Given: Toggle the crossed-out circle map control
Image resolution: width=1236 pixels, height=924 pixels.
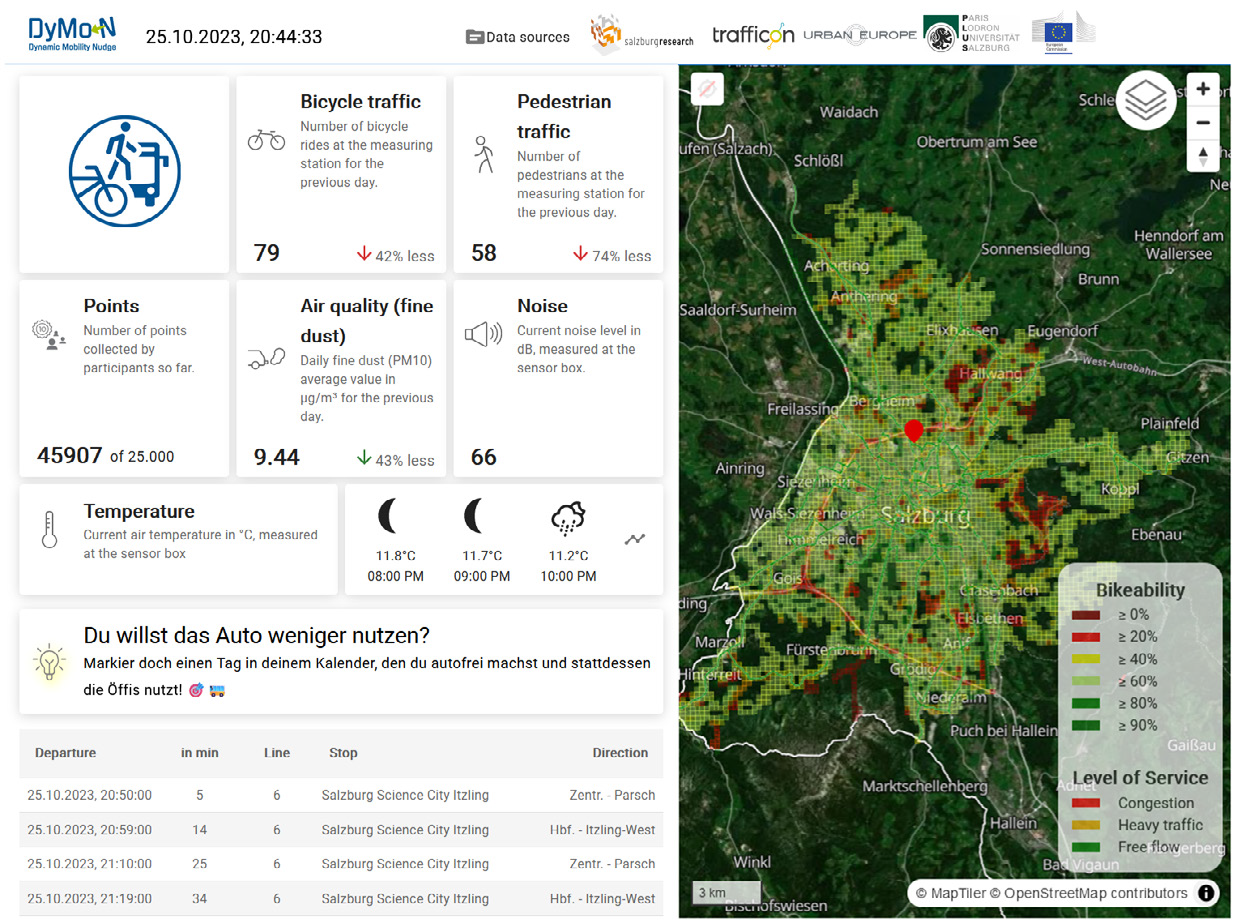Looking at the screenshot, I should [x=707, y=89].
